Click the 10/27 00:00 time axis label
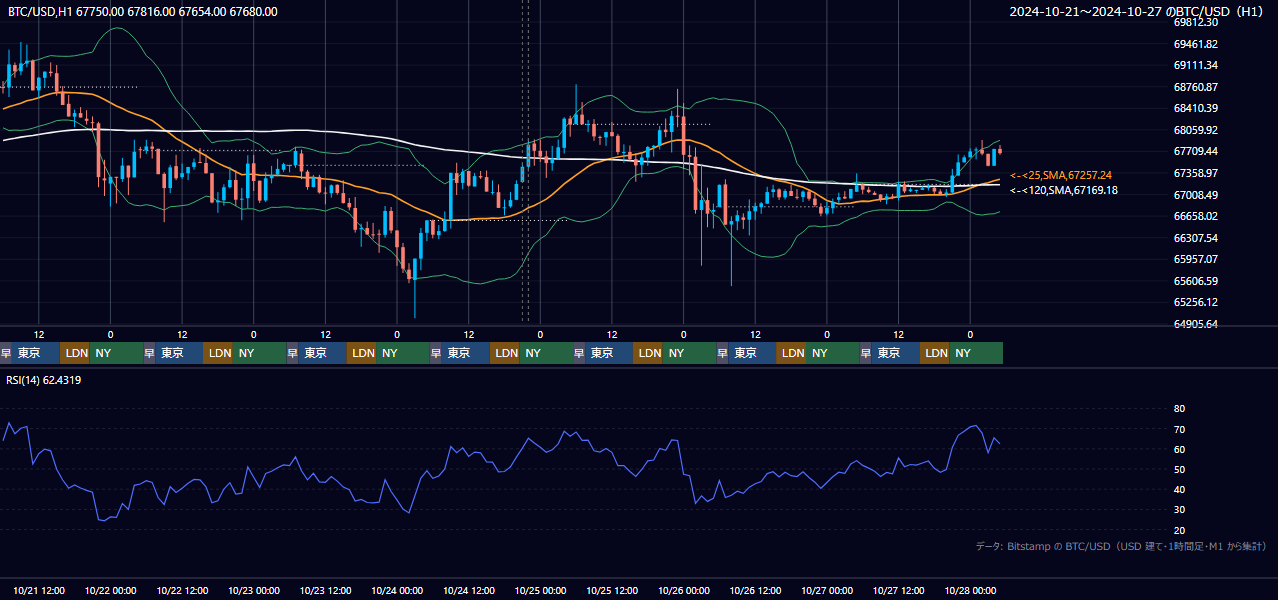Image resolution: width=1278 pixels, height=600 pixels. pos(827,590)
